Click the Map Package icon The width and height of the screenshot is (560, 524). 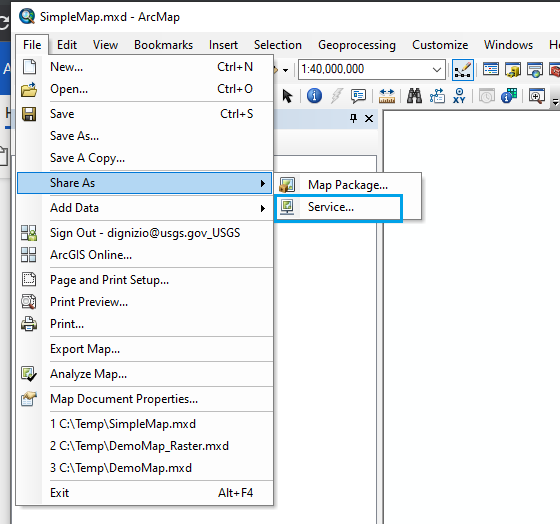pyautogui.click(x=287, y=185)
